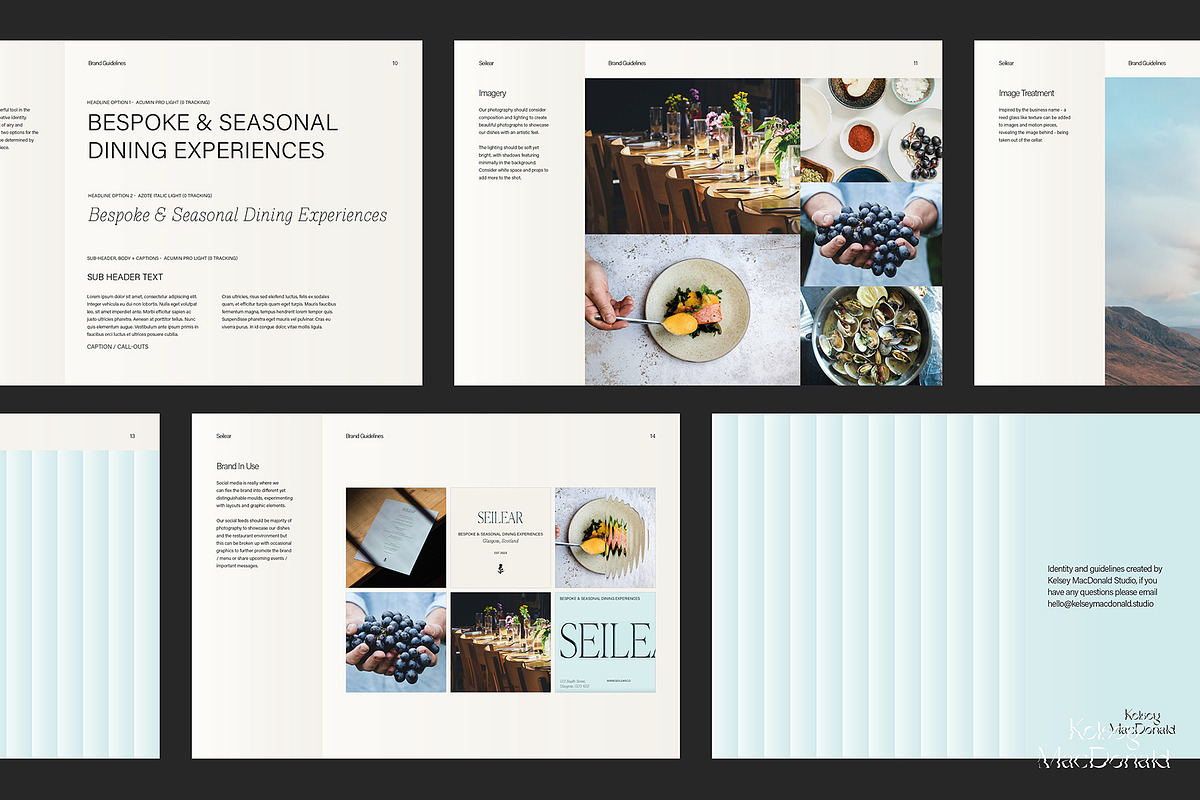The height and width of the screenshot is (800, 1200).
Task: Select the uppercase 'BESPOKE & SEASONAL DINING EXPERIENCES' headline
Action: [213, 136]
